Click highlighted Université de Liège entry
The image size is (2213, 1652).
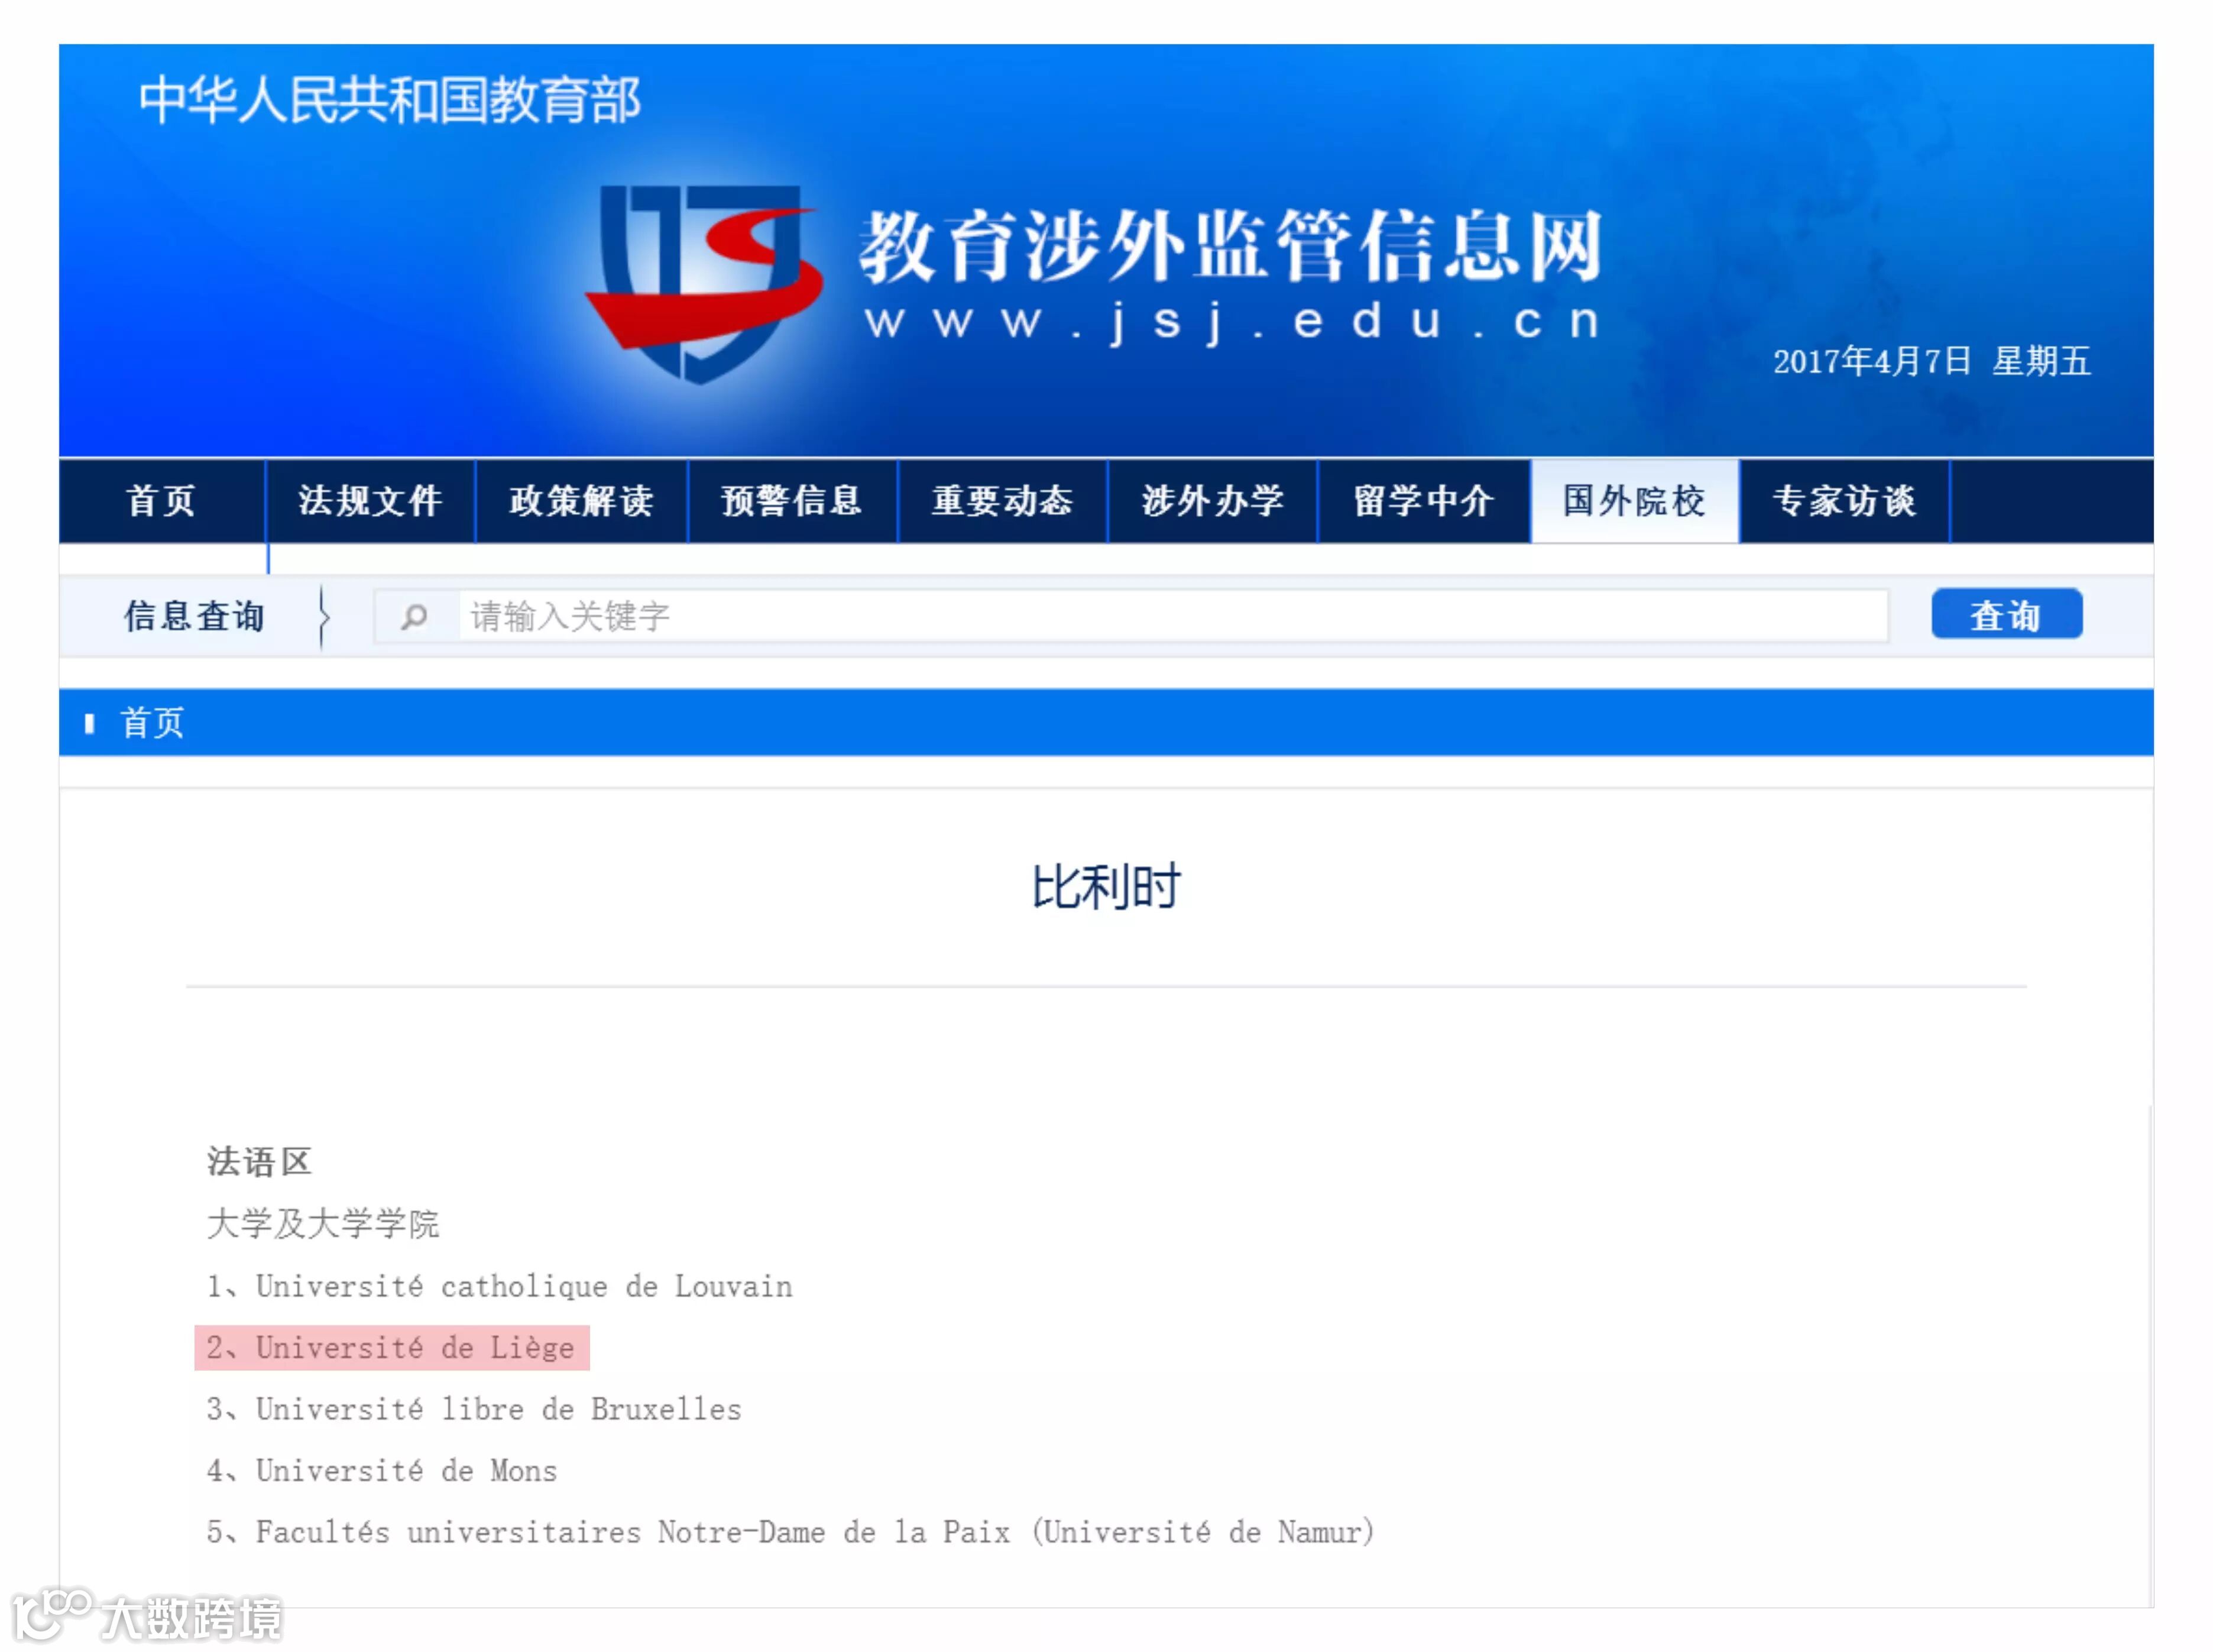click(x=391, y=1348)
